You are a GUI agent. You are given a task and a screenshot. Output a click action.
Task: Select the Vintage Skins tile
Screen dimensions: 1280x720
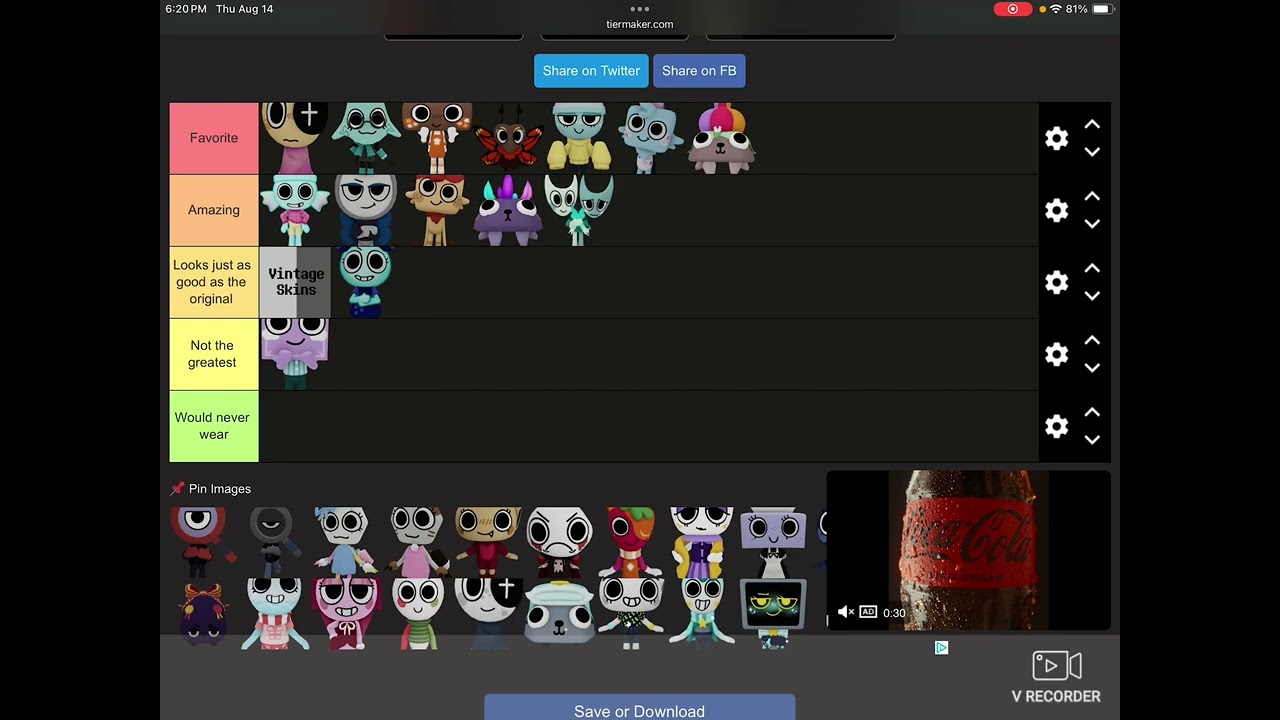click(295, 282)
